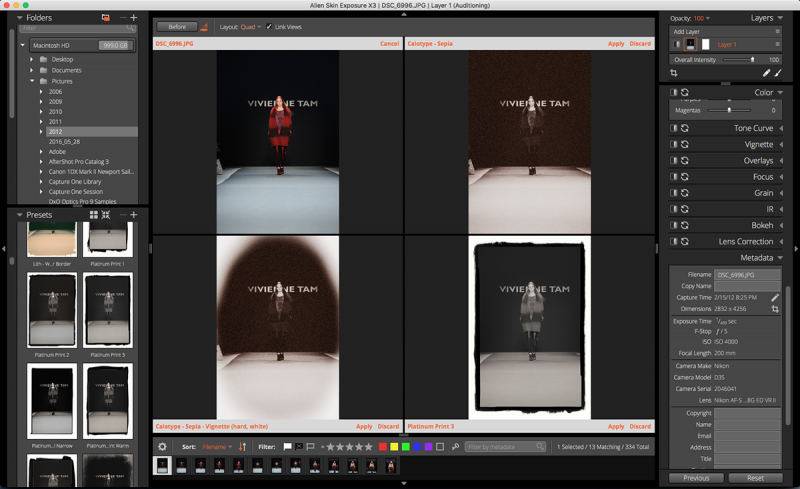Open the Sort Filename dropdown
The image size is (800, 489).
click(x=217, y=447)
